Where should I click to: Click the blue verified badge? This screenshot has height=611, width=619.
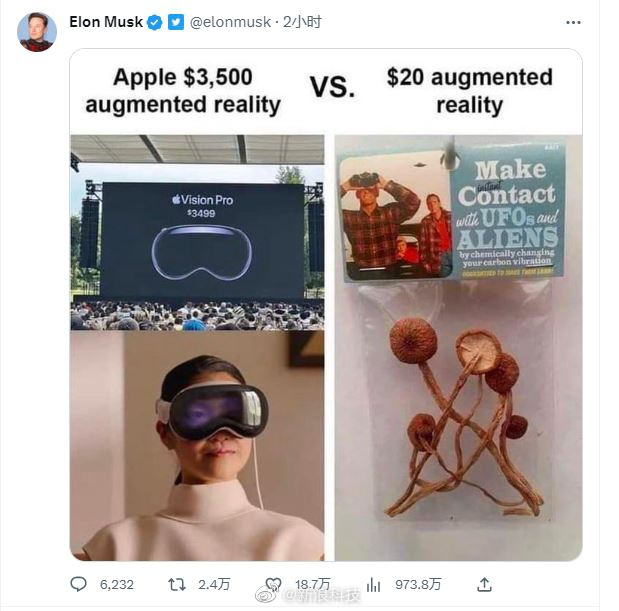point(154,22)
